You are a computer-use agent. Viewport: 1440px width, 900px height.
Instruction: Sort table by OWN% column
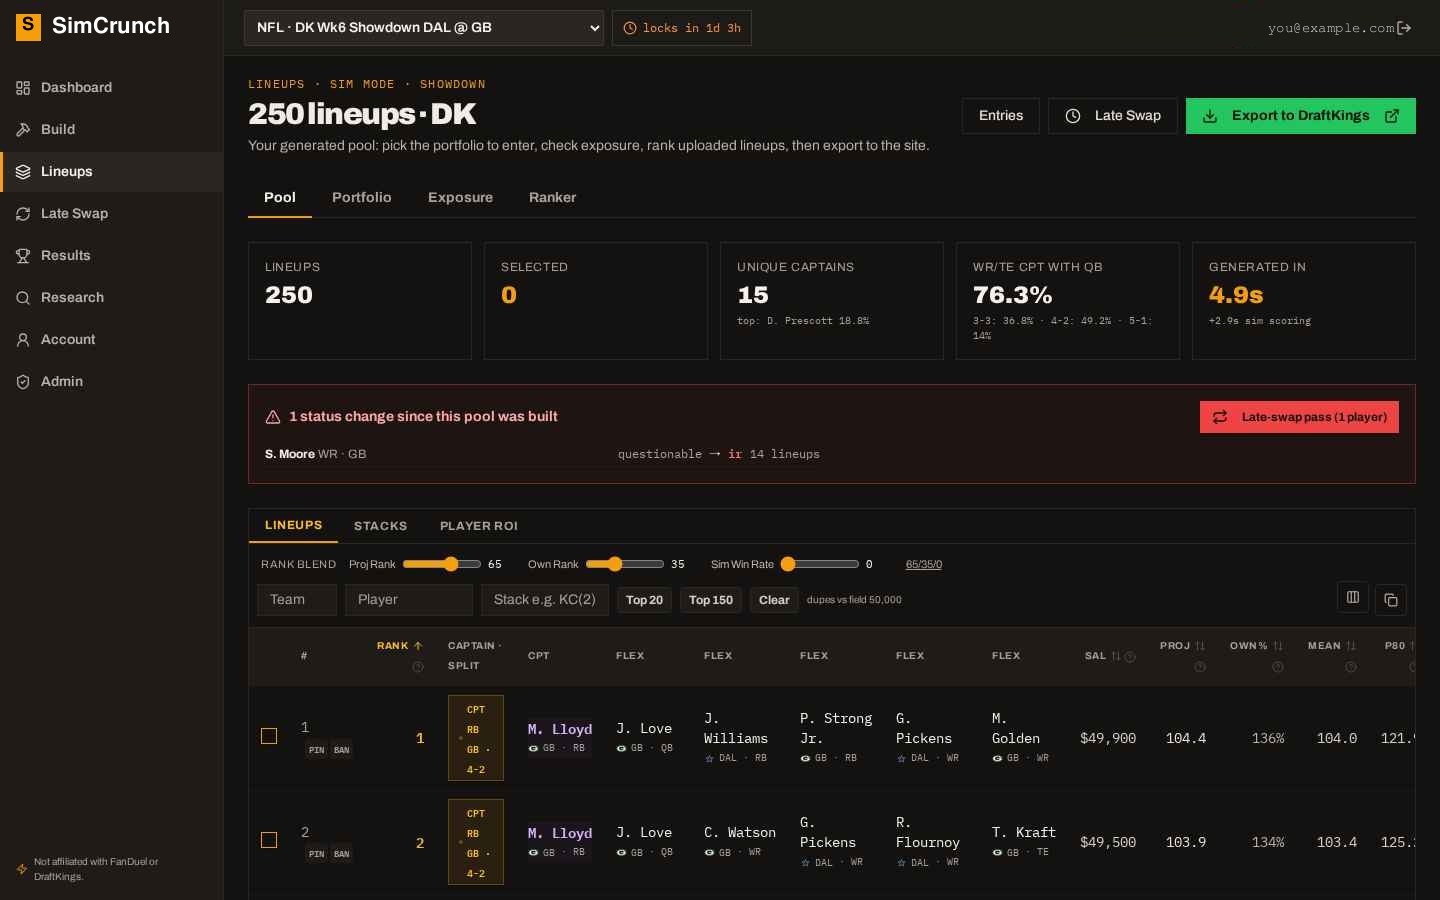pos(1256,646)
